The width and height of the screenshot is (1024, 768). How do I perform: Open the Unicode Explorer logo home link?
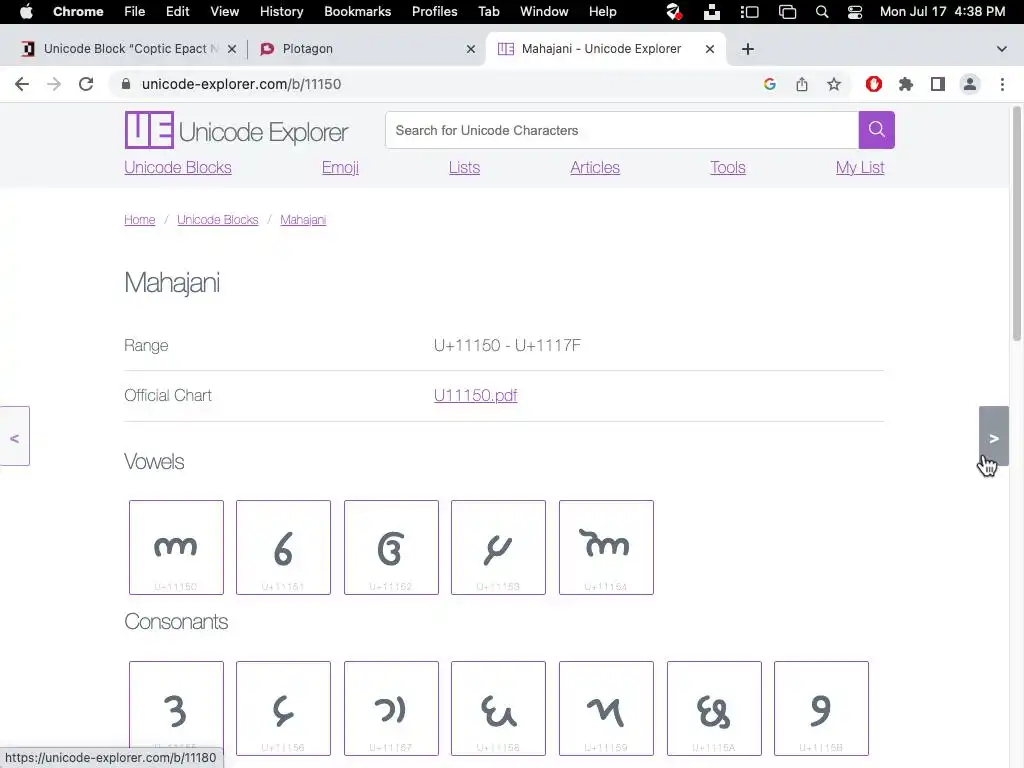pos(236,131)
